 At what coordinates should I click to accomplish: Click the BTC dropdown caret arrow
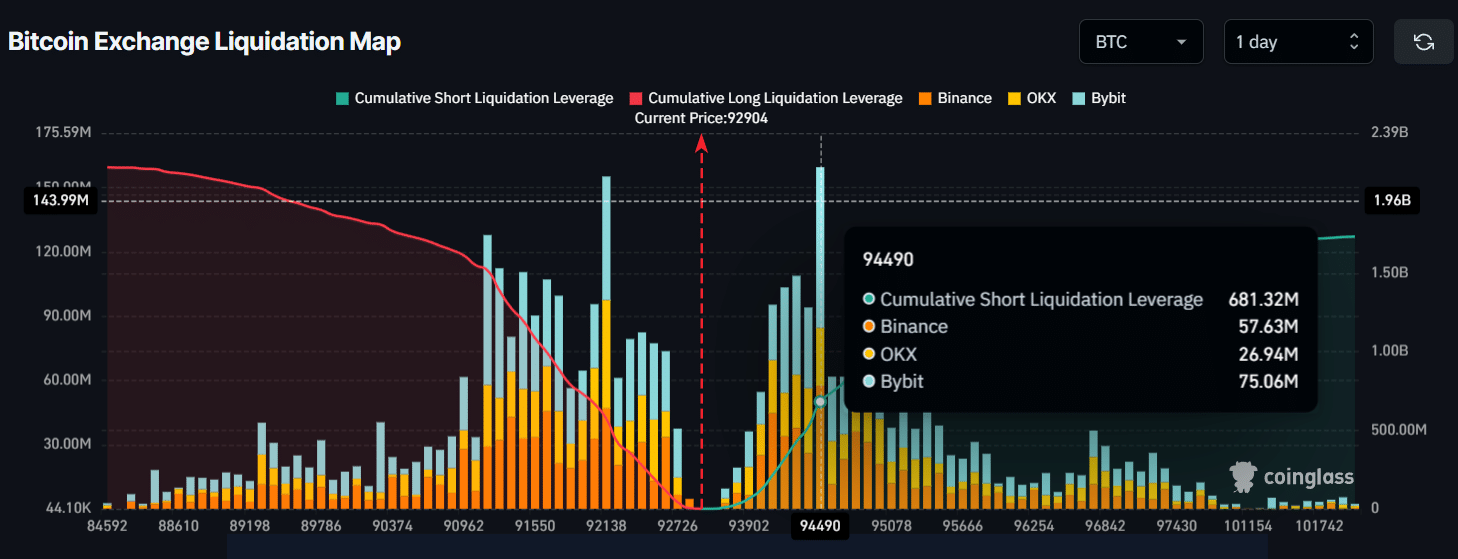1182,42
